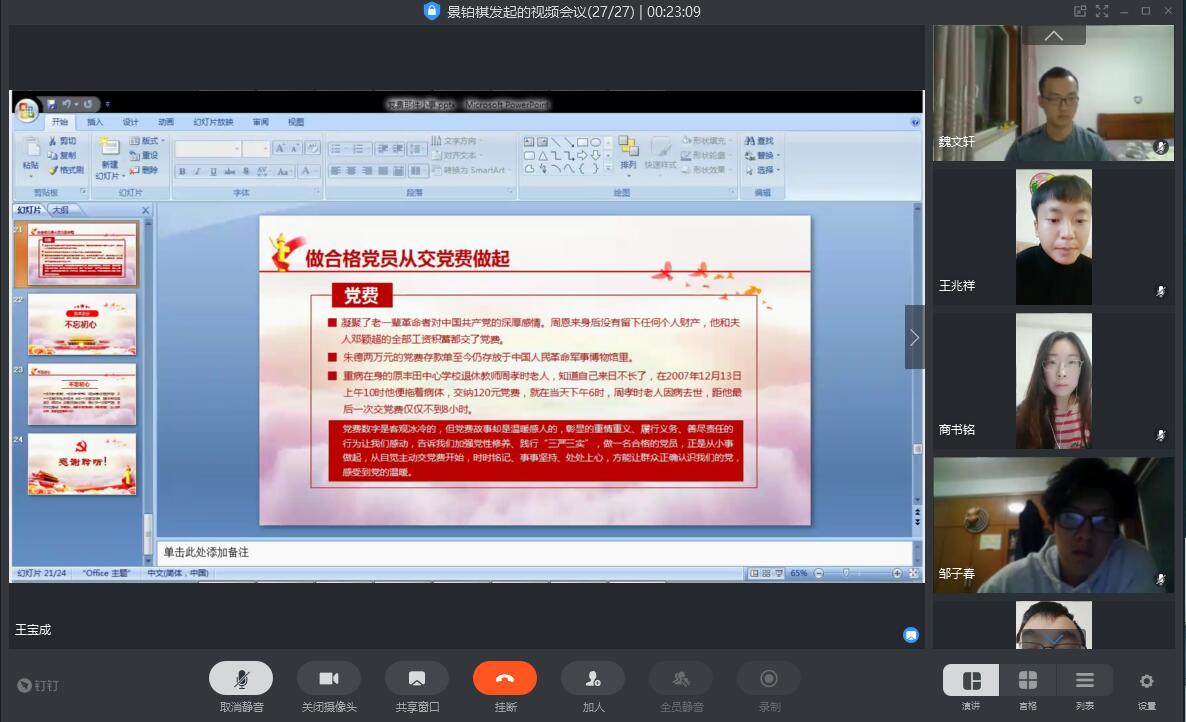Open the 设置 settings gear

[1146, 681]
